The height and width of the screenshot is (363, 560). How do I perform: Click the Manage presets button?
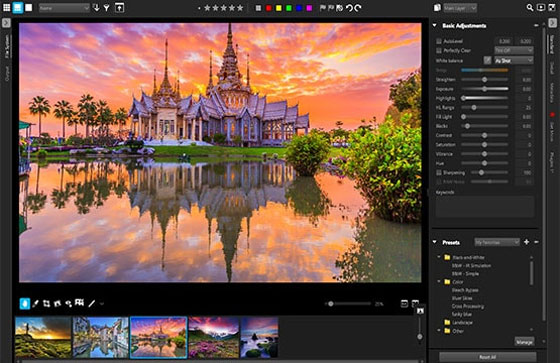[524, 342]
